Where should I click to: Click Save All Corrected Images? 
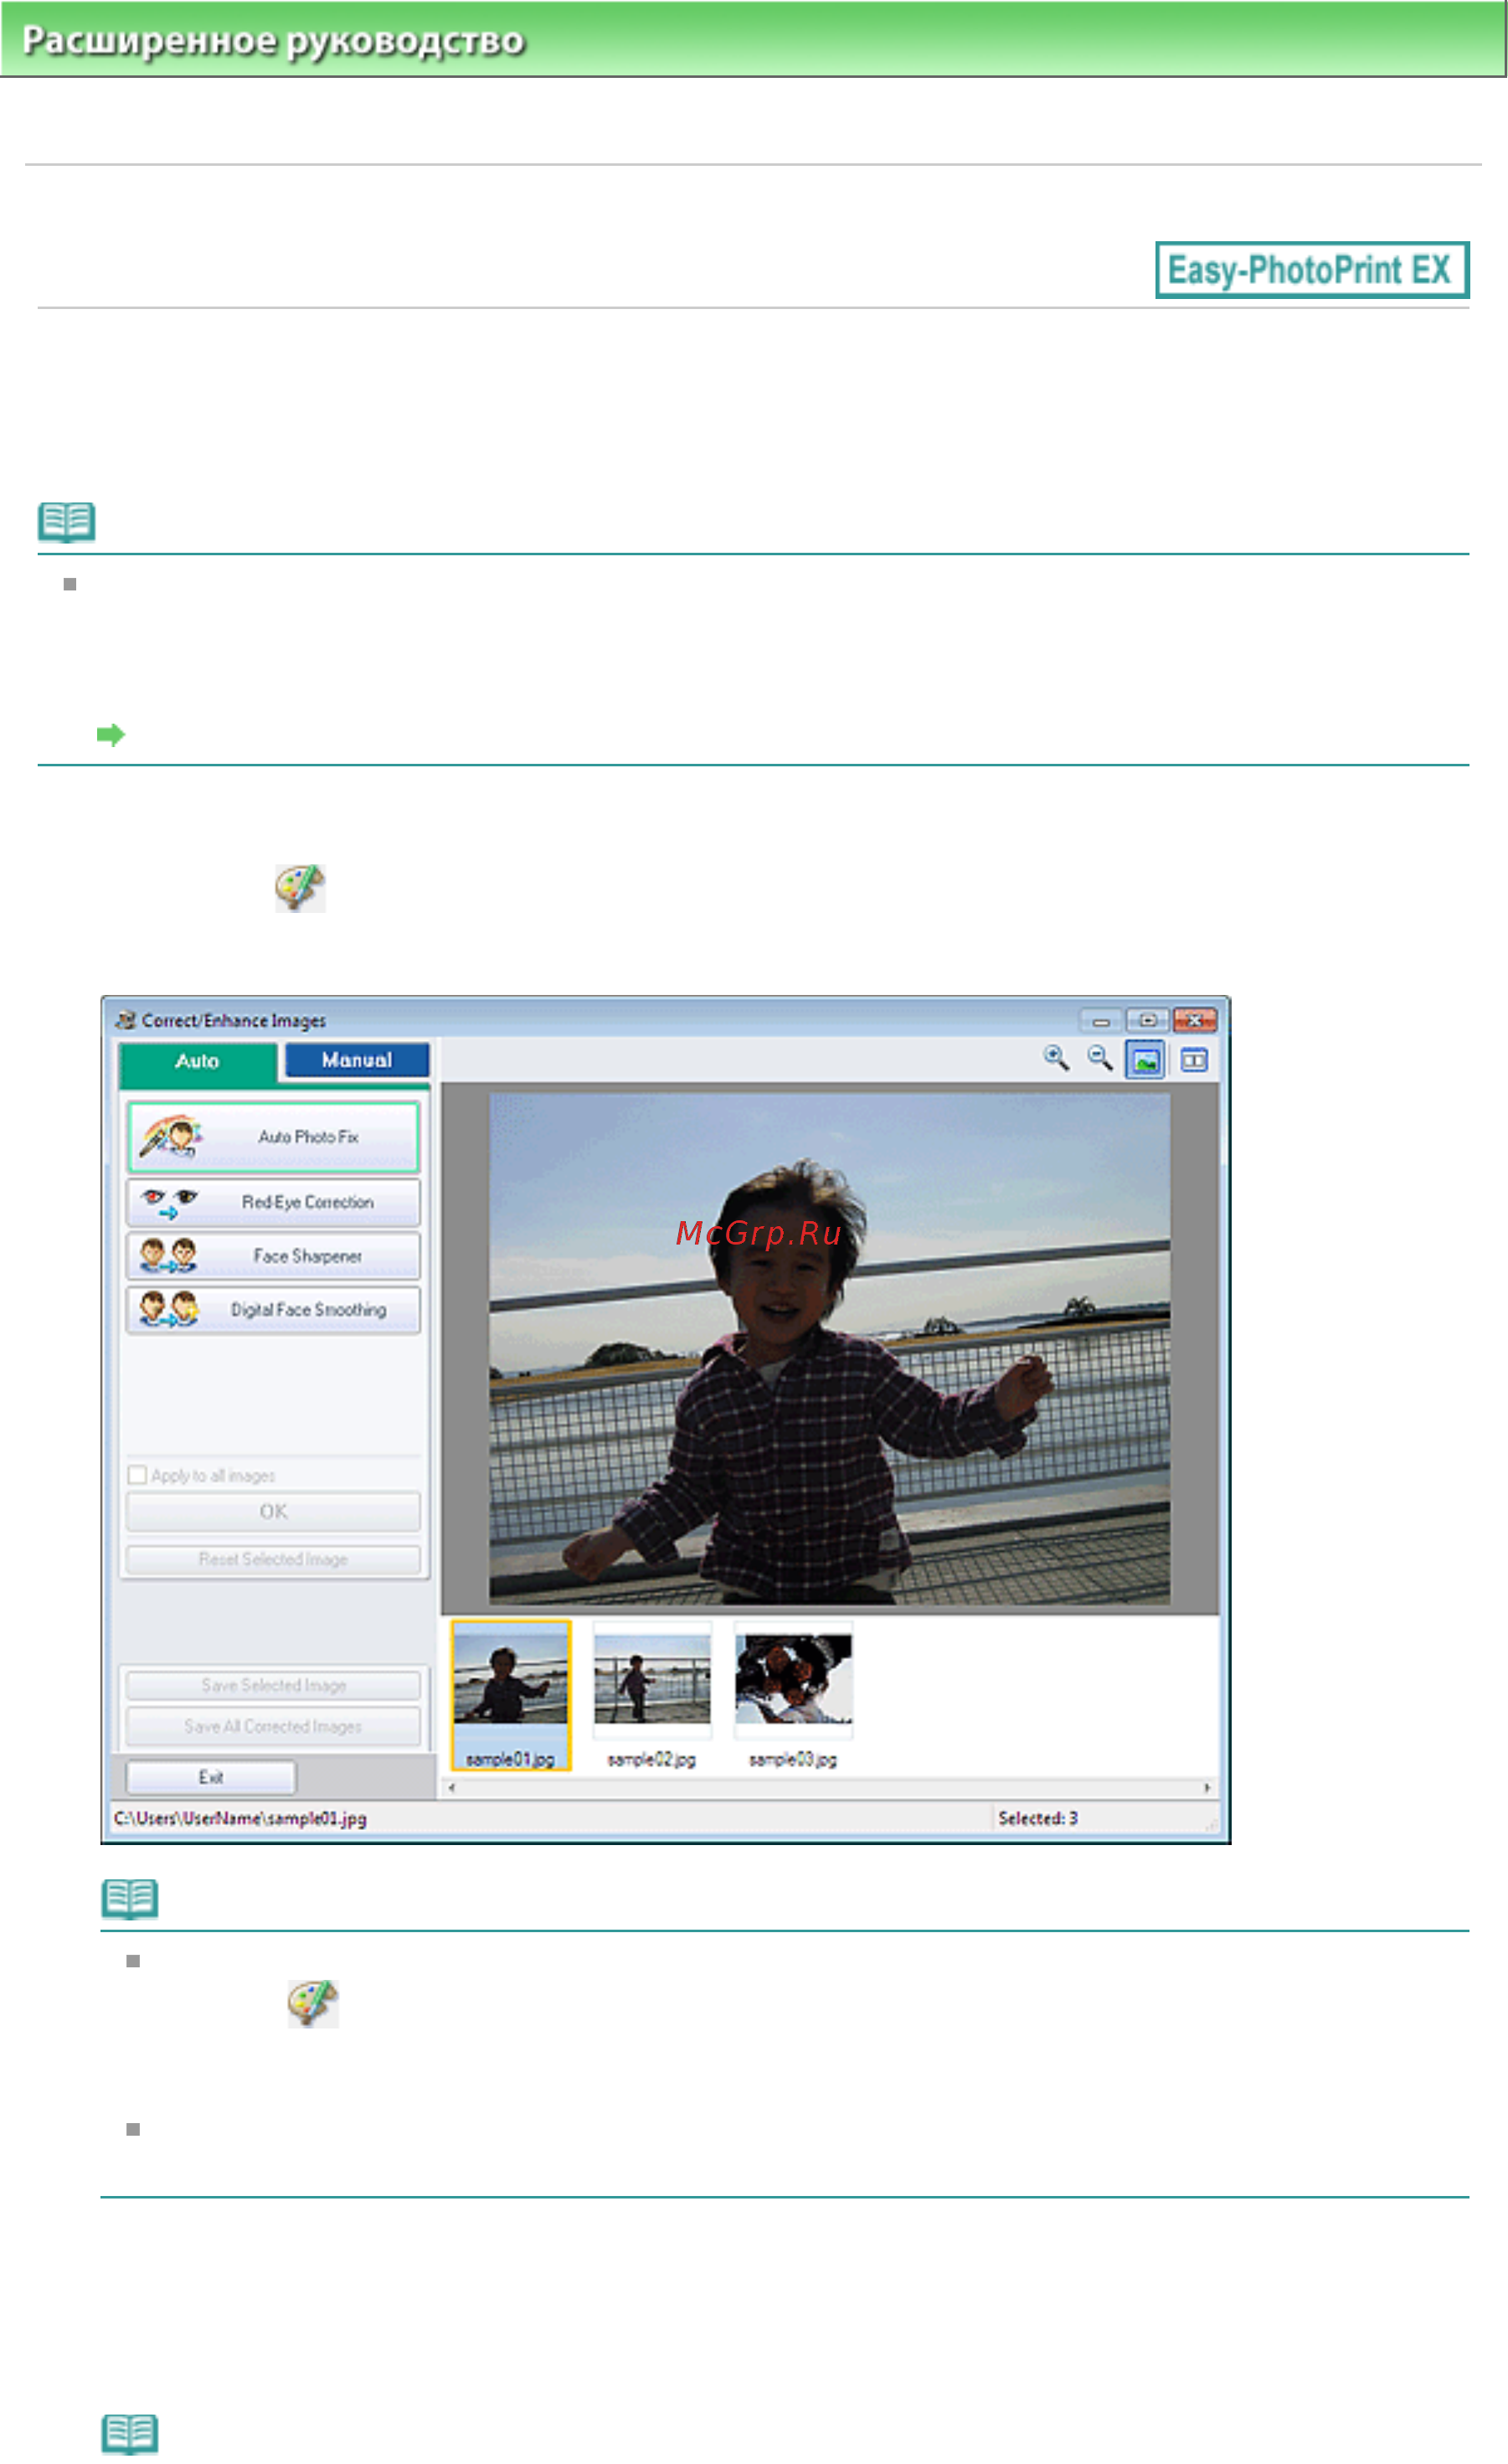click(273, 1727)
